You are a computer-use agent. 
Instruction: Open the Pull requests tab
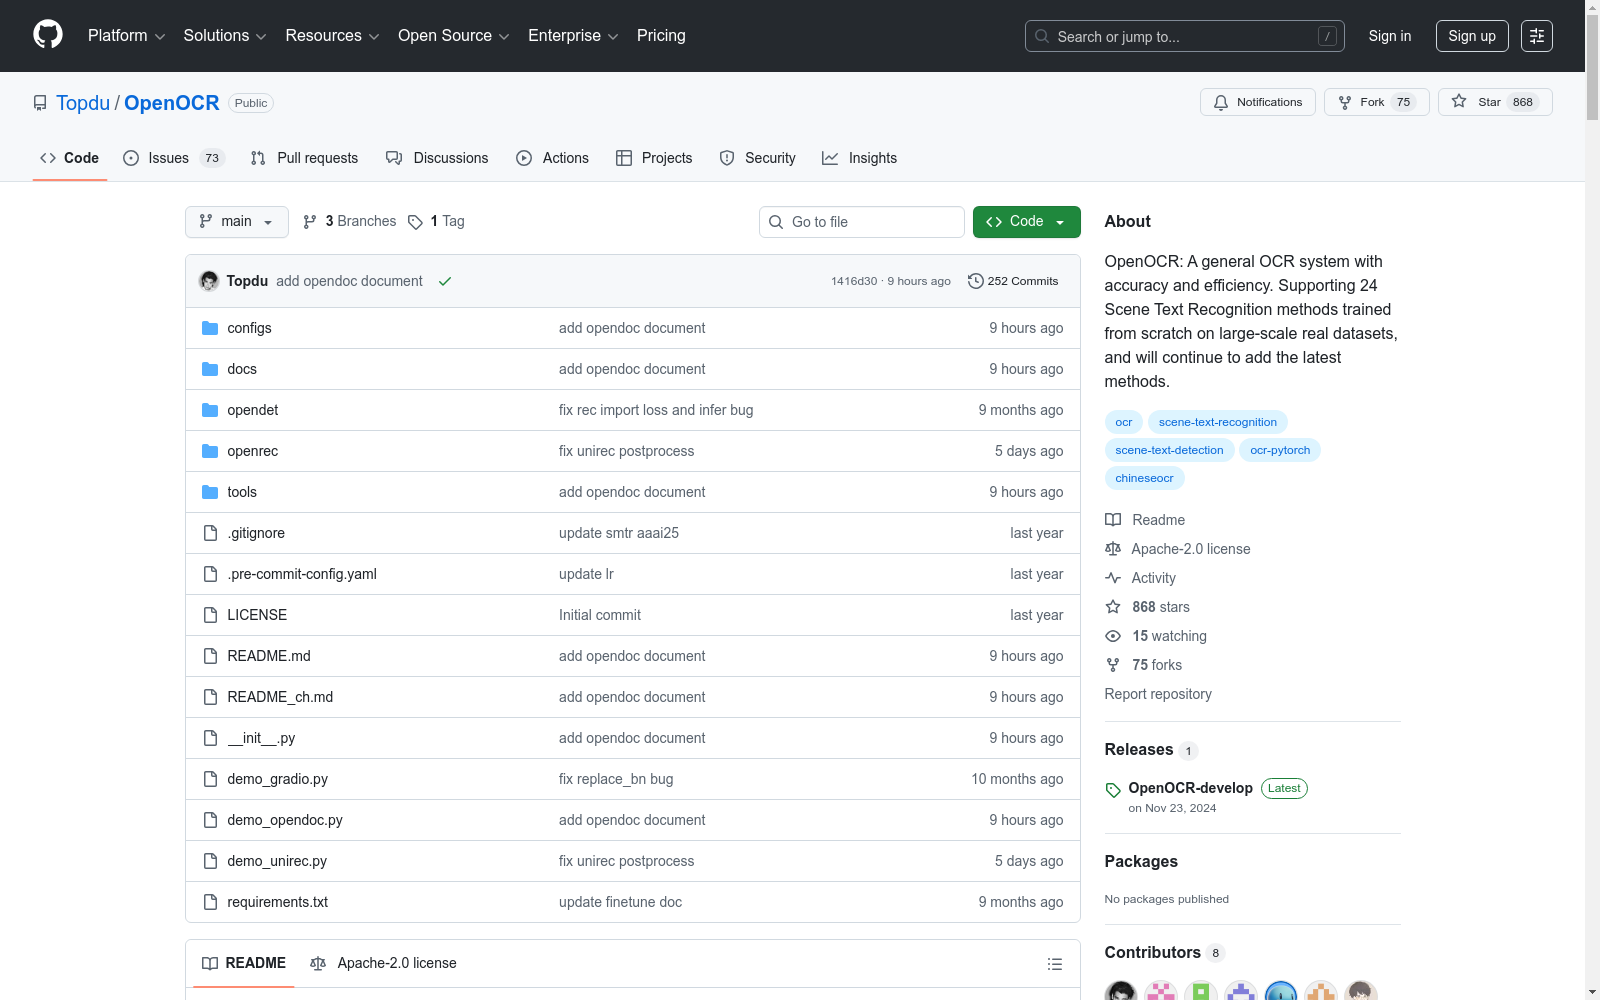(304, 158)
